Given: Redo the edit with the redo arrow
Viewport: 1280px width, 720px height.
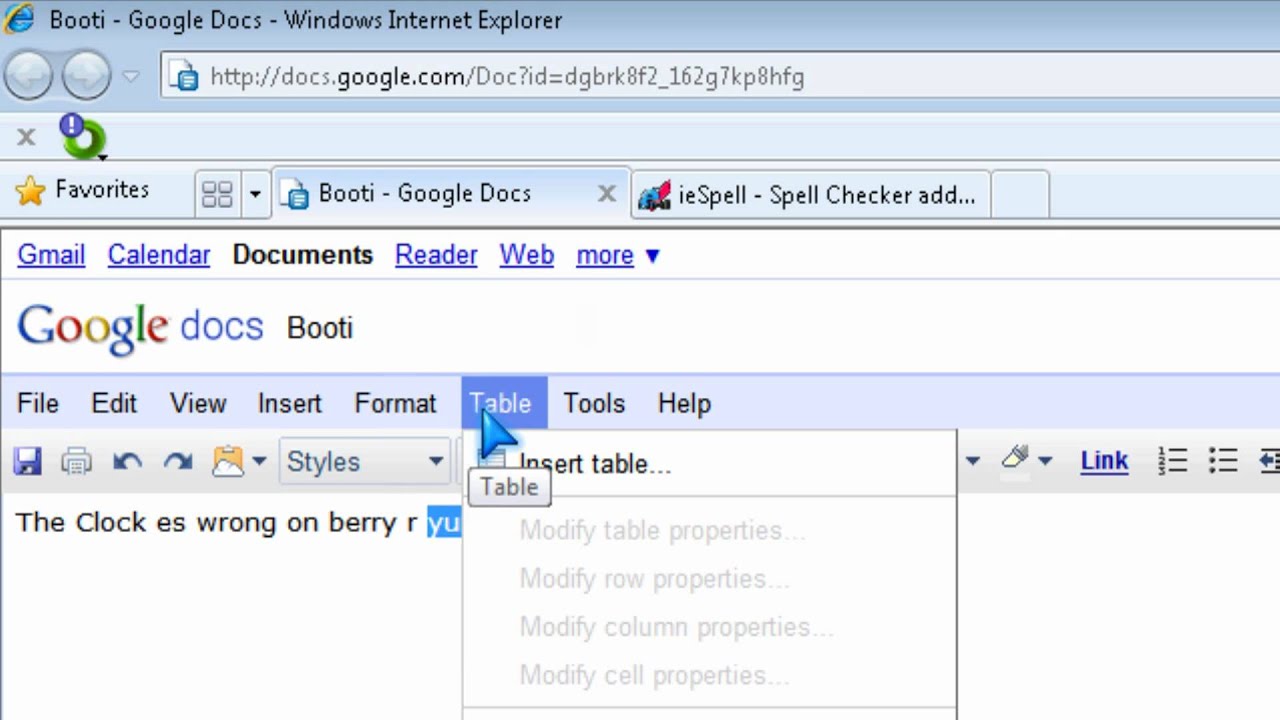Looking at the screenshot, I should 178,461.
